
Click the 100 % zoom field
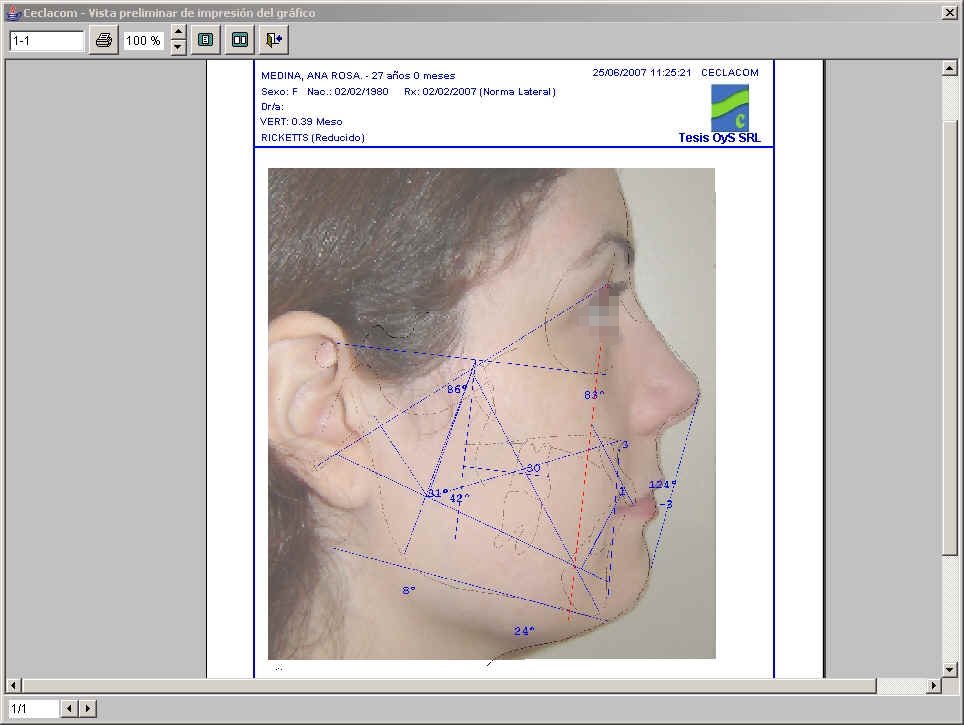coord(143,41)
